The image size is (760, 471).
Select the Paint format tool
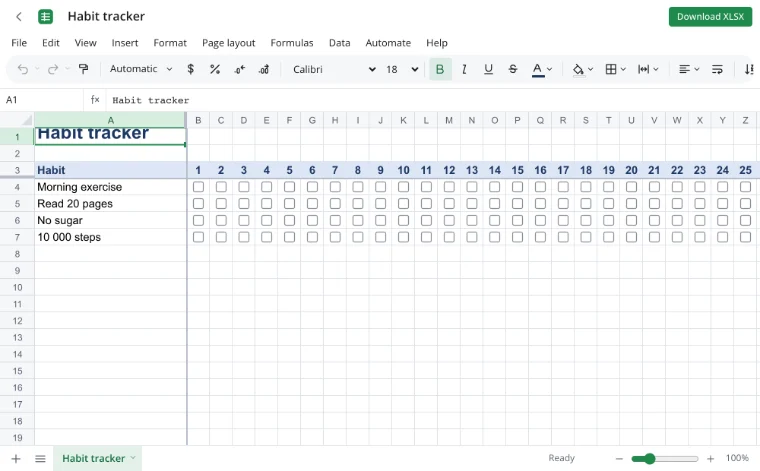click(x=83, y=69)
